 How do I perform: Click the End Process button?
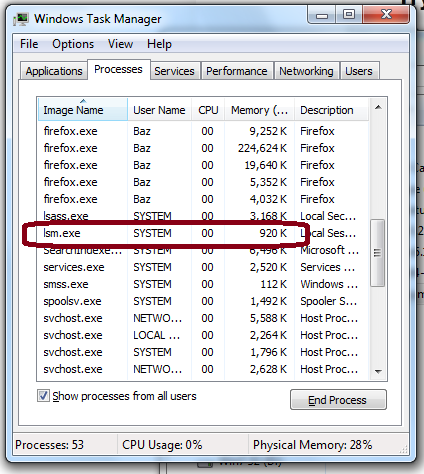tap(338, 400)
